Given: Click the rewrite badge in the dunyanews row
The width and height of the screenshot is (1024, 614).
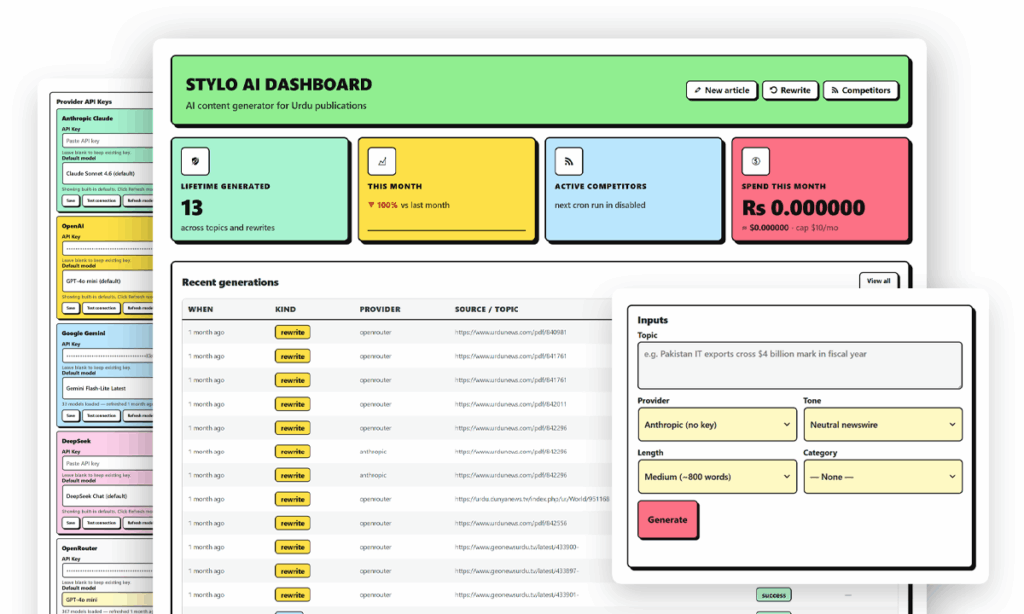Looking at the screenshot, I should point(293,499).
